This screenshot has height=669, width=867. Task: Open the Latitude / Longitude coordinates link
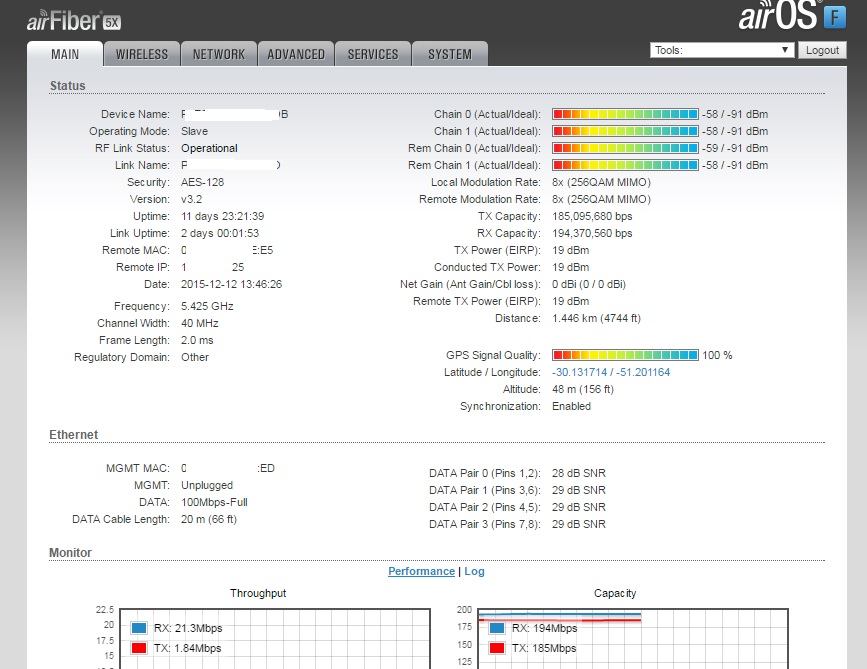pos(611,372)
